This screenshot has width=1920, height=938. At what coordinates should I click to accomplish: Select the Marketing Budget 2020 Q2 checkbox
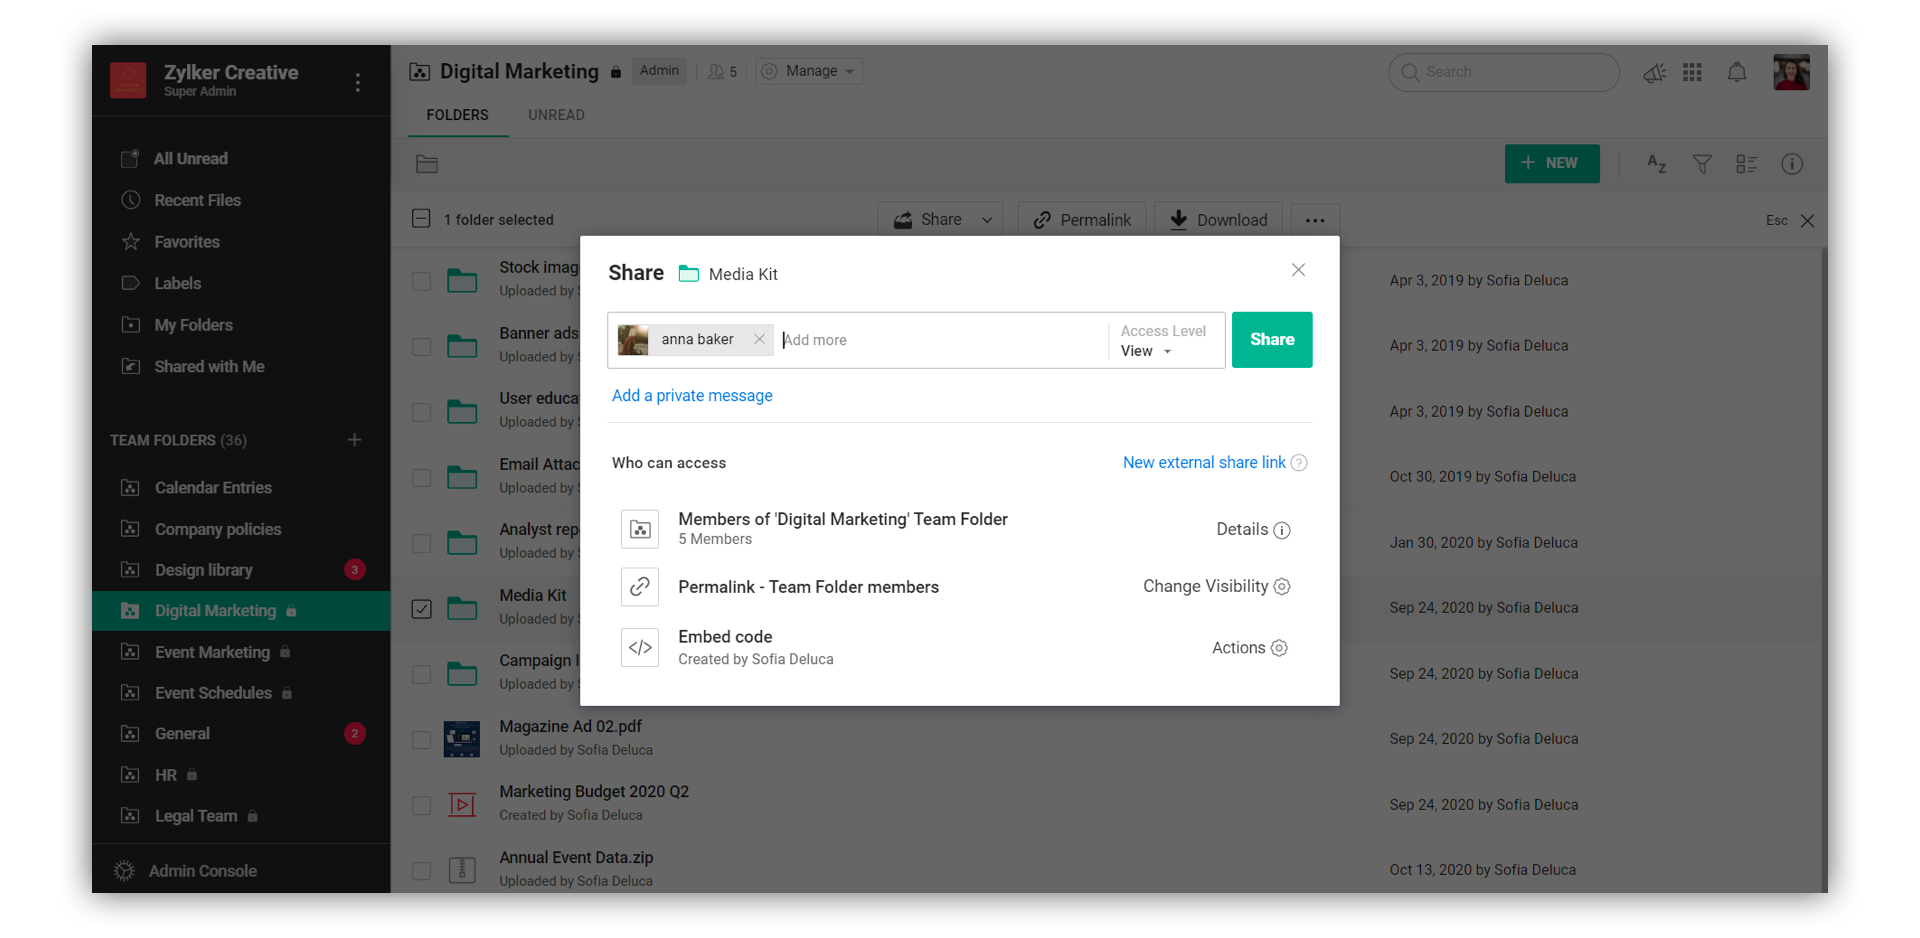(x=422, y=805)
